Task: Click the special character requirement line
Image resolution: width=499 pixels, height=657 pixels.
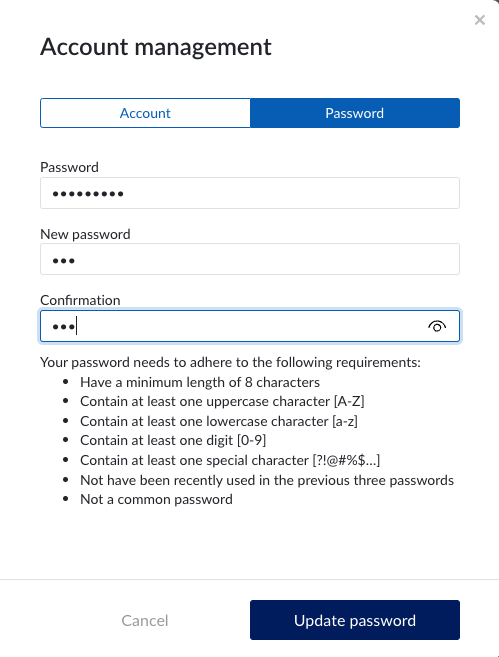Action: pyautogui.click(x=230, y=460)
